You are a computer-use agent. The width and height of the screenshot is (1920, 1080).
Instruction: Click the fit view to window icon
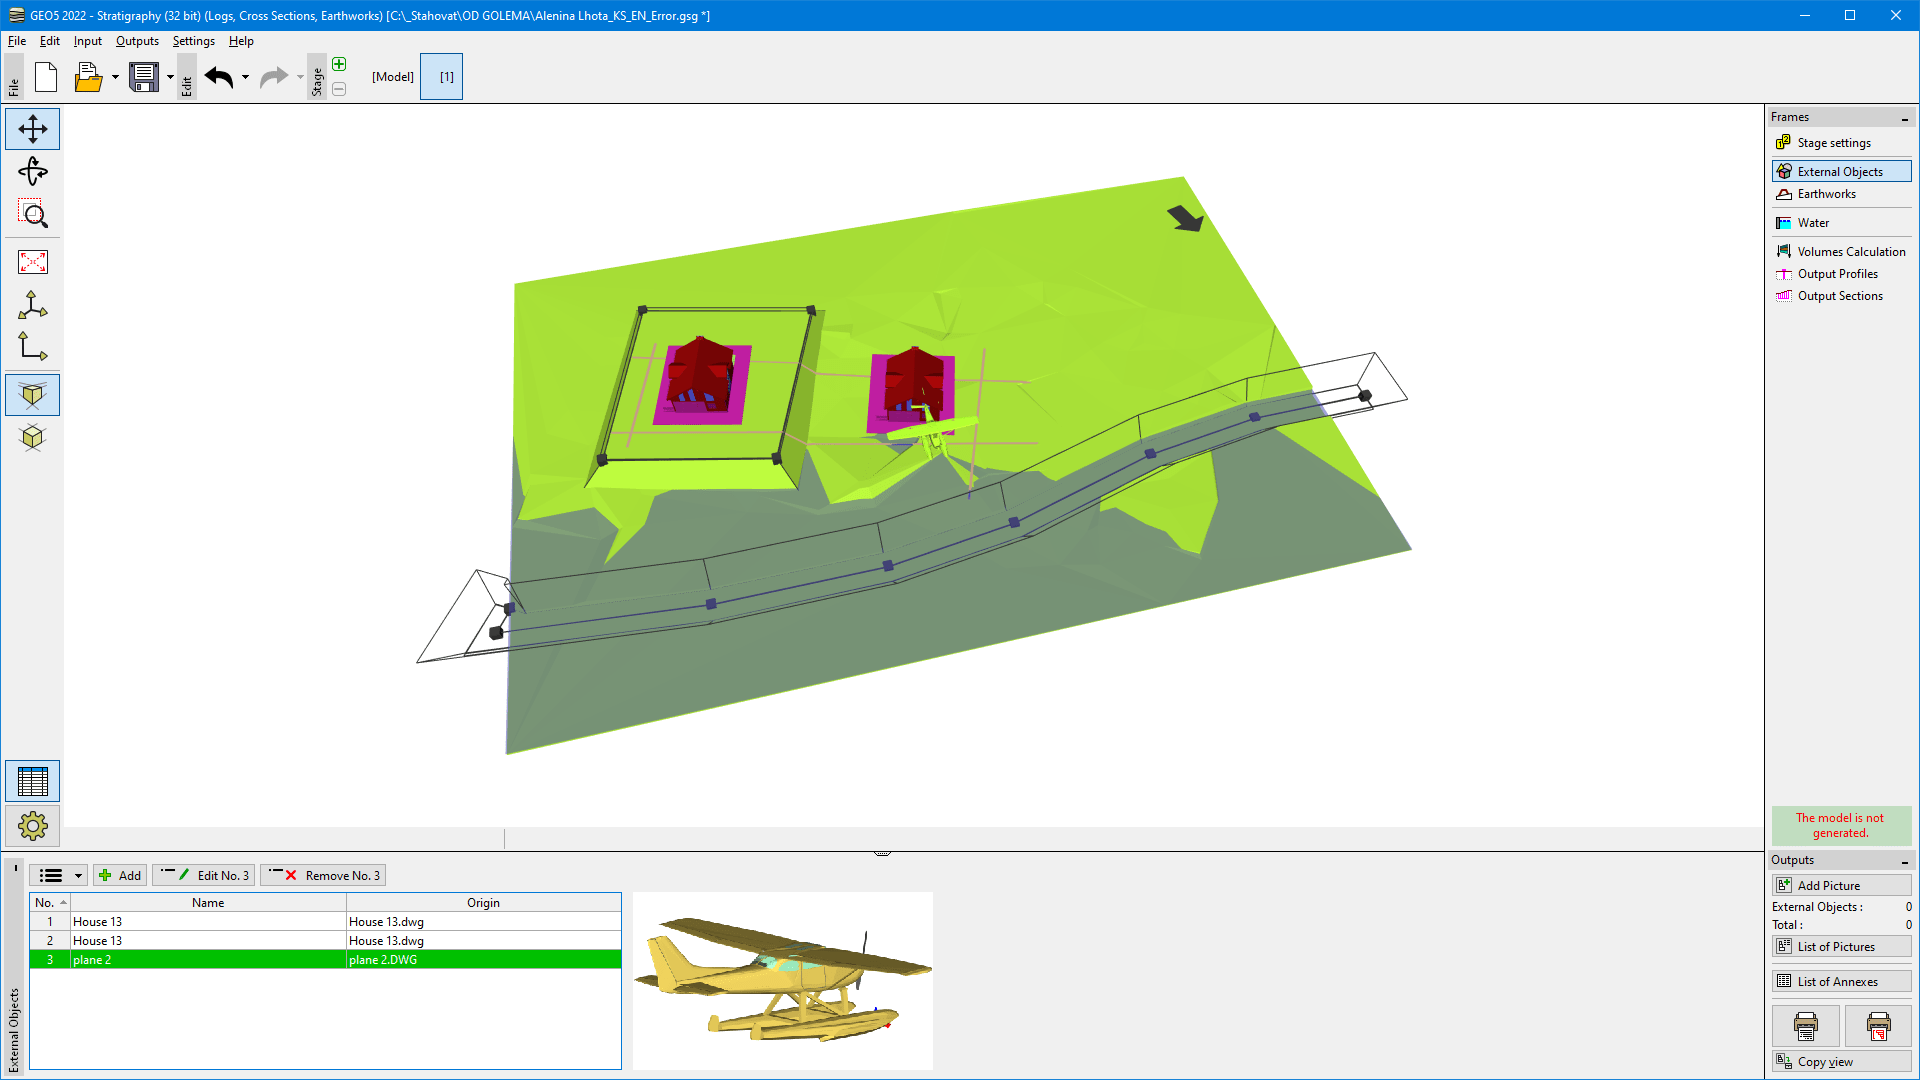tap(32, 262)
